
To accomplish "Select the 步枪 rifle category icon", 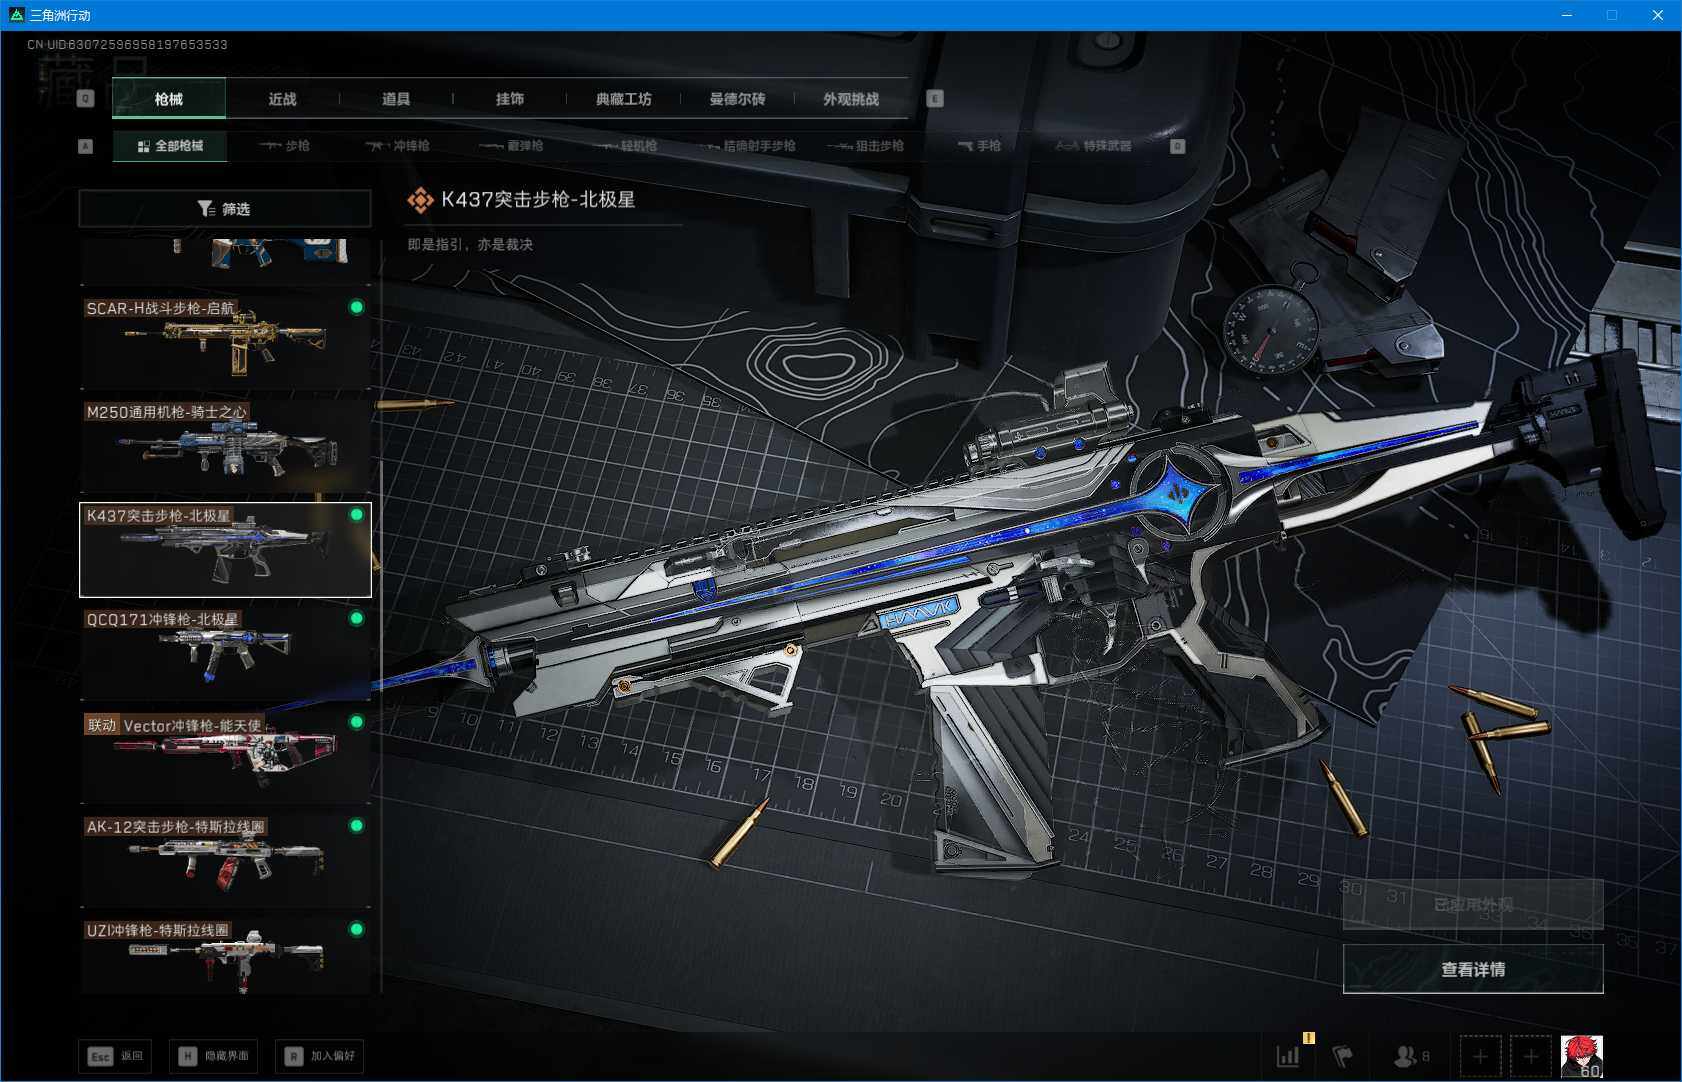I will (290, 146).
